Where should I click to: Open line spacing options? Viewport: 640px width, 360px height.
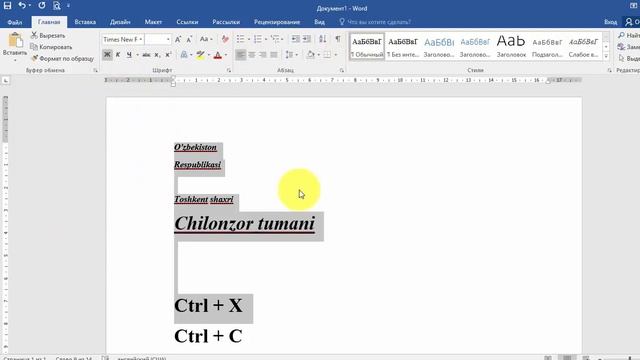click(289, 55)
